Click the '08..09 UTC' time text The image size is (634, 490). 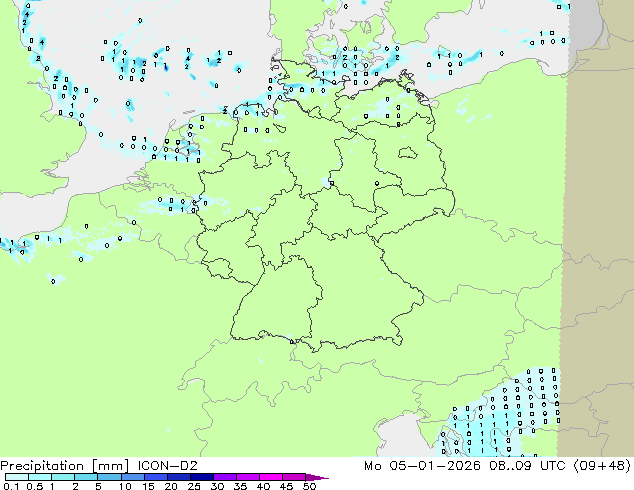click(x=527, y=465)
